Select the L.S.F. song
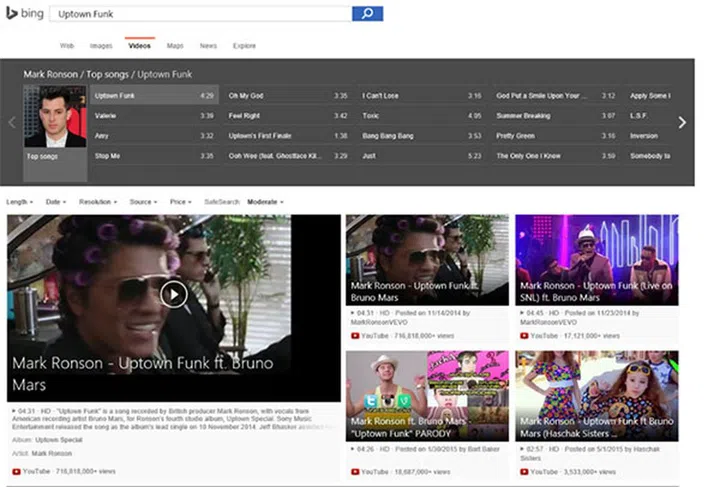720x487 pixels. click(x=650, y=116)
